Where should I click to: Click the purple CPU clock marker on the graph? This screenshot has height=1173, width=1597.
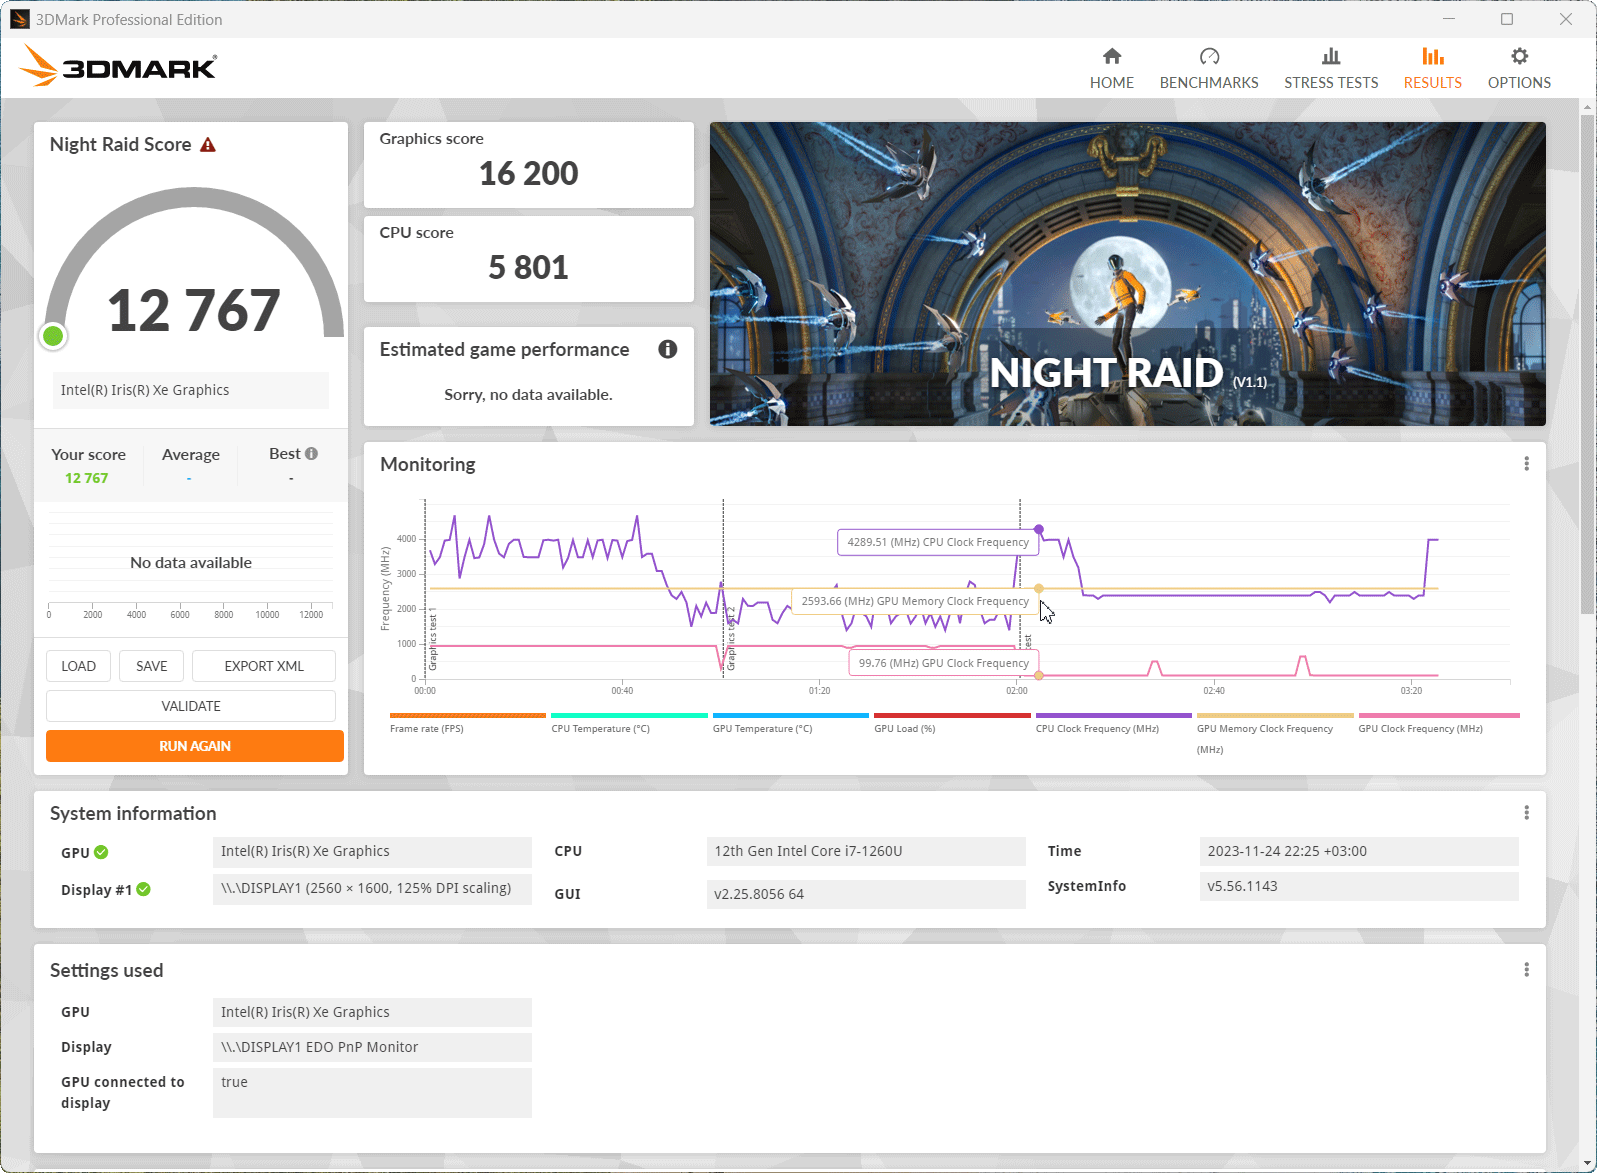pyautogui.click(x=1039, y=529)
